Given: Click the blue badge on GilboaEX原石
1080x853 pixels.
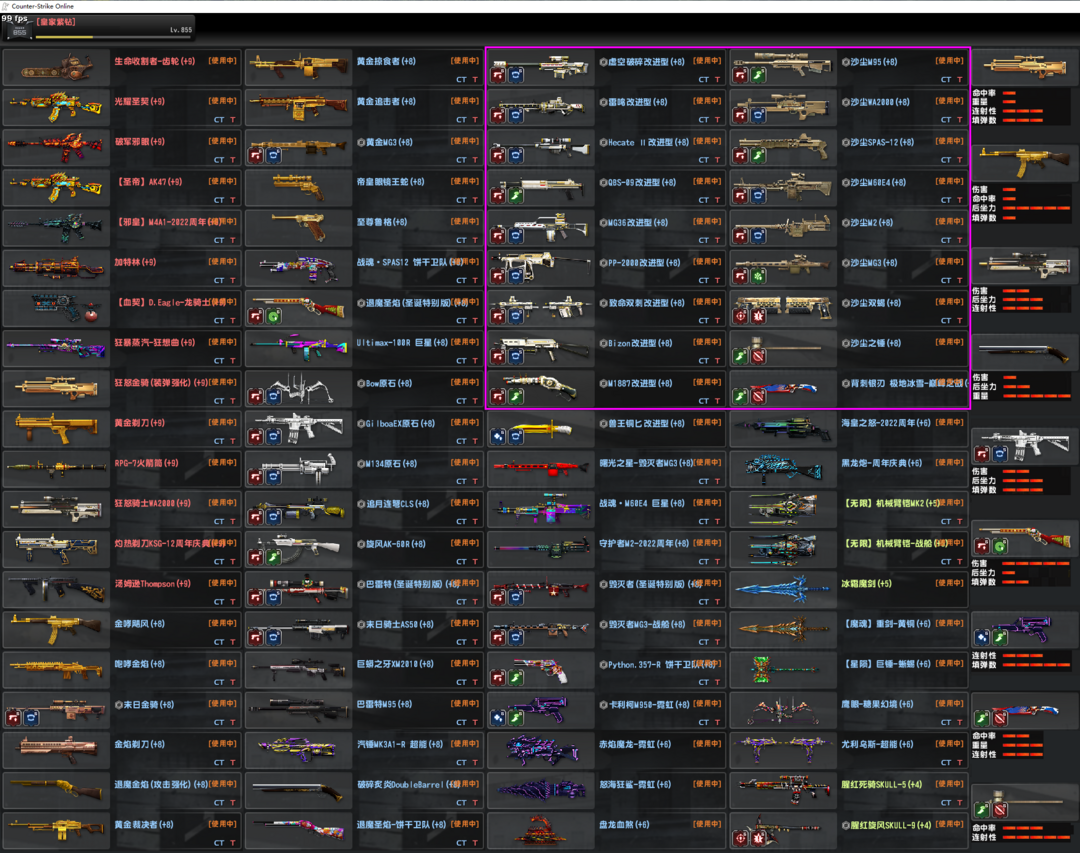Looking at the screenshot, I should (x=273, y=437).
